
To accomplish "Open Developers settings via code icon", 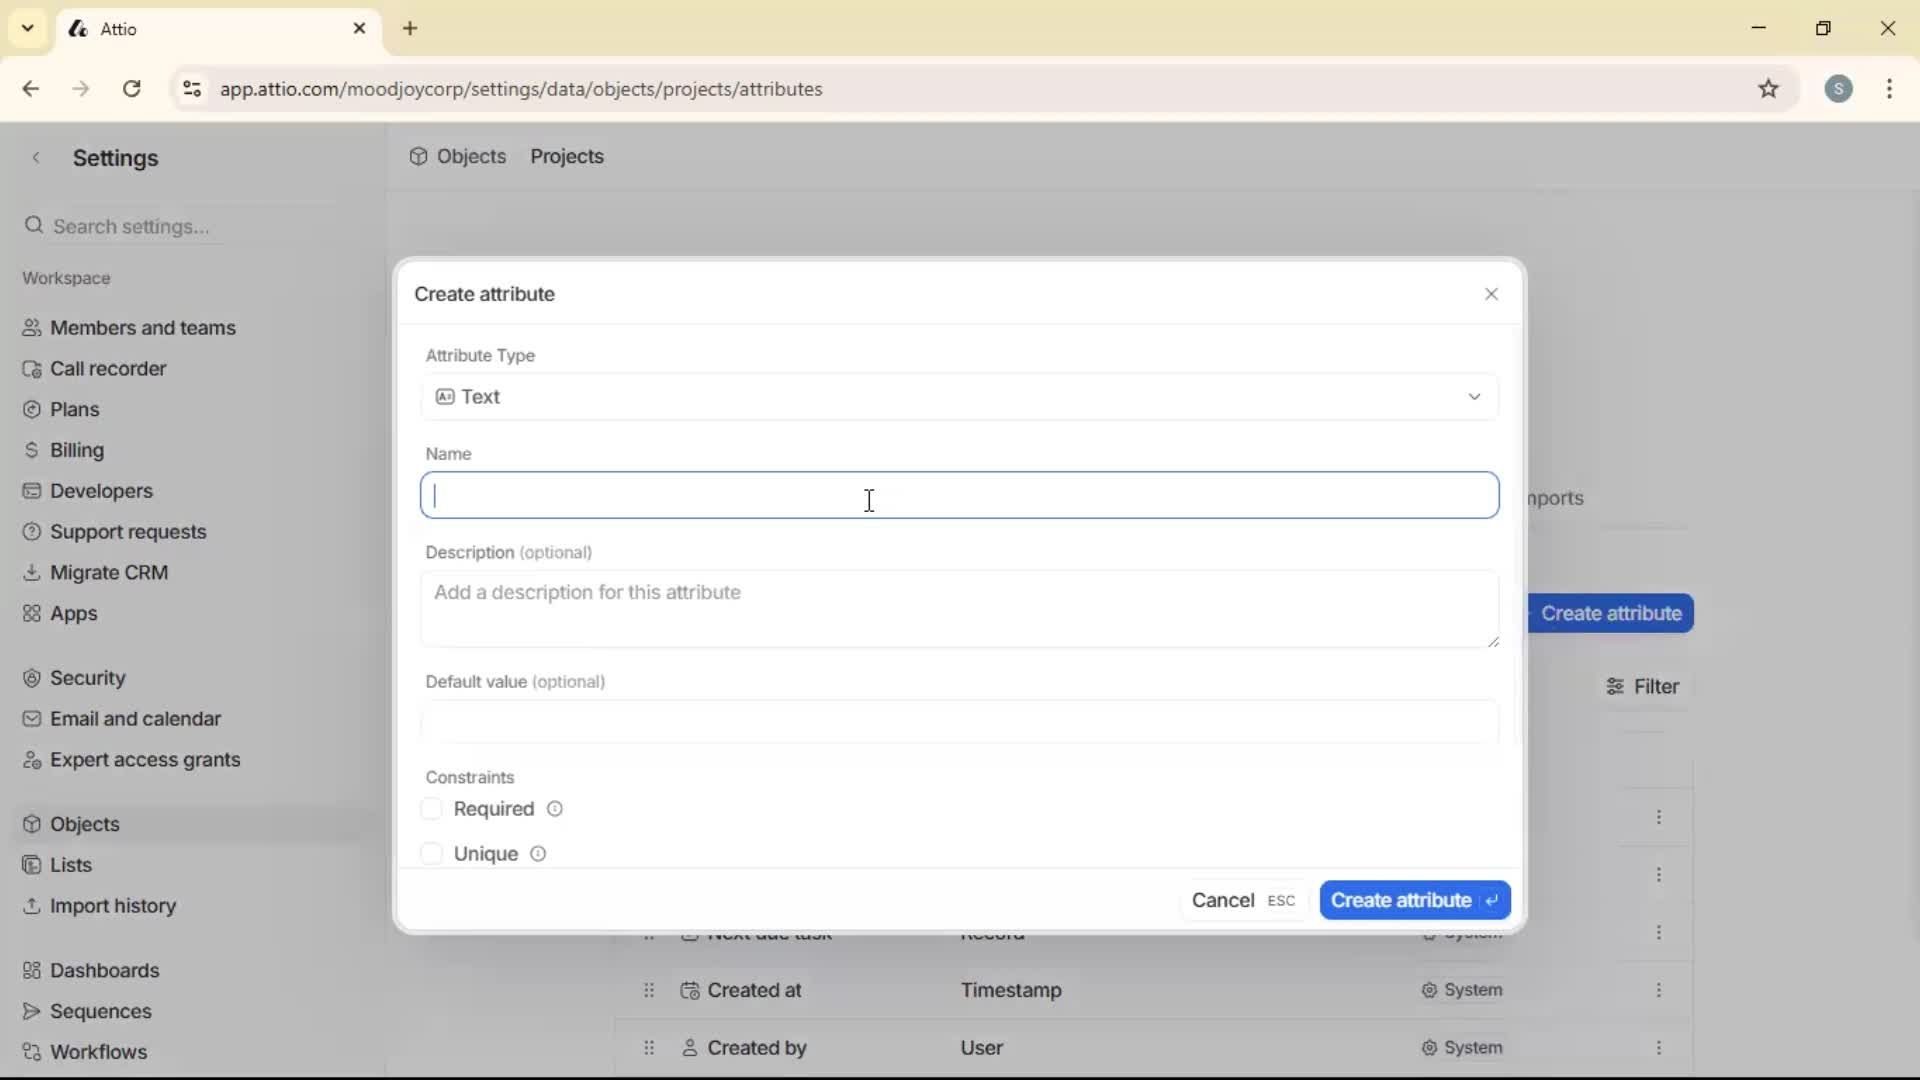I will pyautogui.click(x=32, y=490).
